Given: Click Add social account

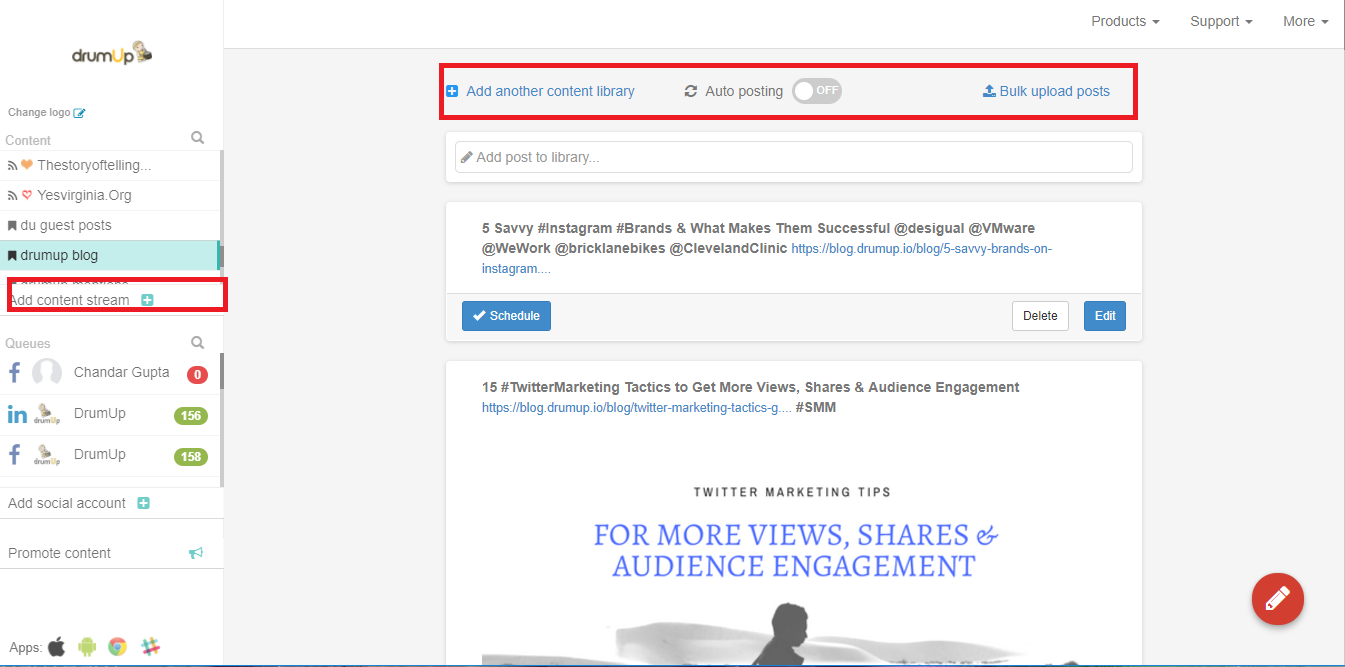Looking at the screenshot, I should 67,503.
